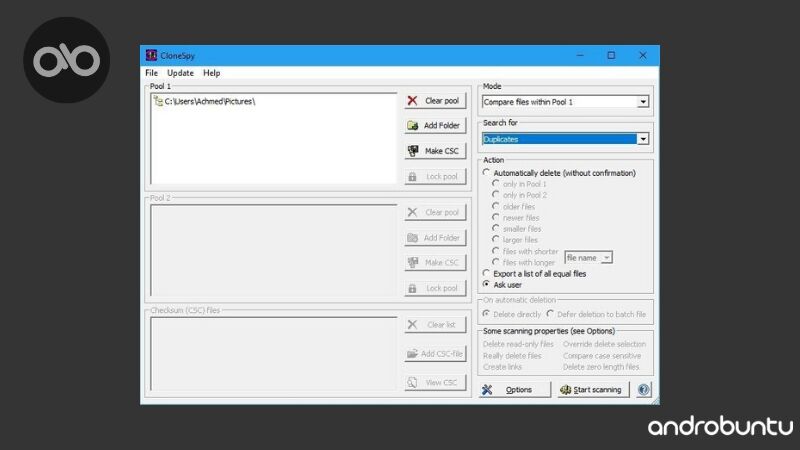Click the Compare case sensitive property
The image size is (800, 450).
click(x=602, y=356)
